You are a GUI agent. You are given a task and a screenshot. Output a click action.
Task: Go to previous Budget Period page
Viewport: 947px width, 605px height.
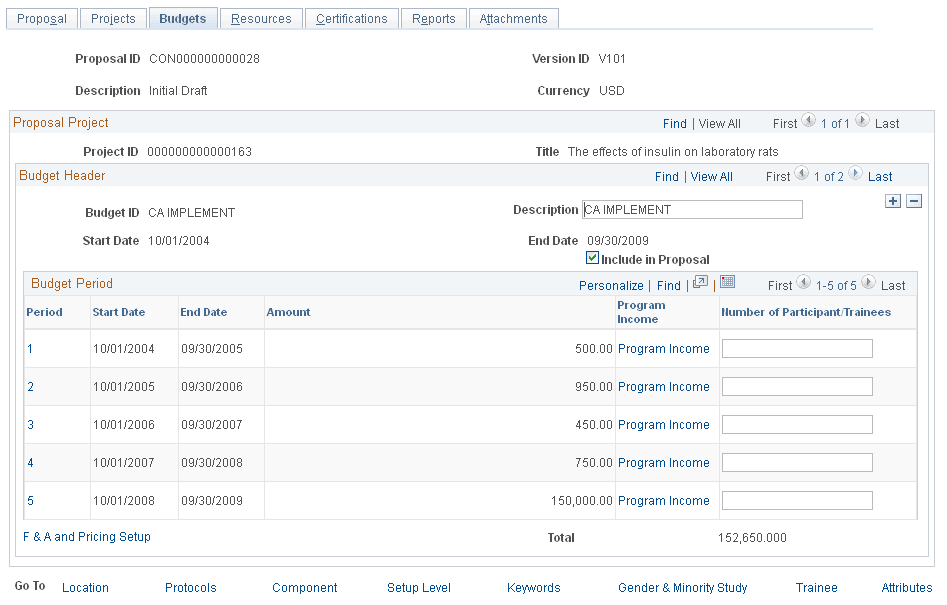tap(804, 282)
